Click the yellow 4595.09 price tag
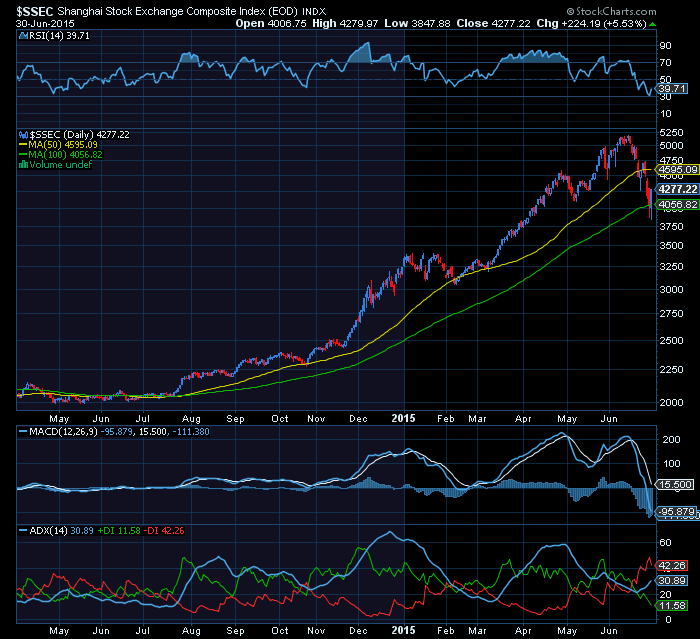This screenshot has height=639, width=700. pos(677,169)
